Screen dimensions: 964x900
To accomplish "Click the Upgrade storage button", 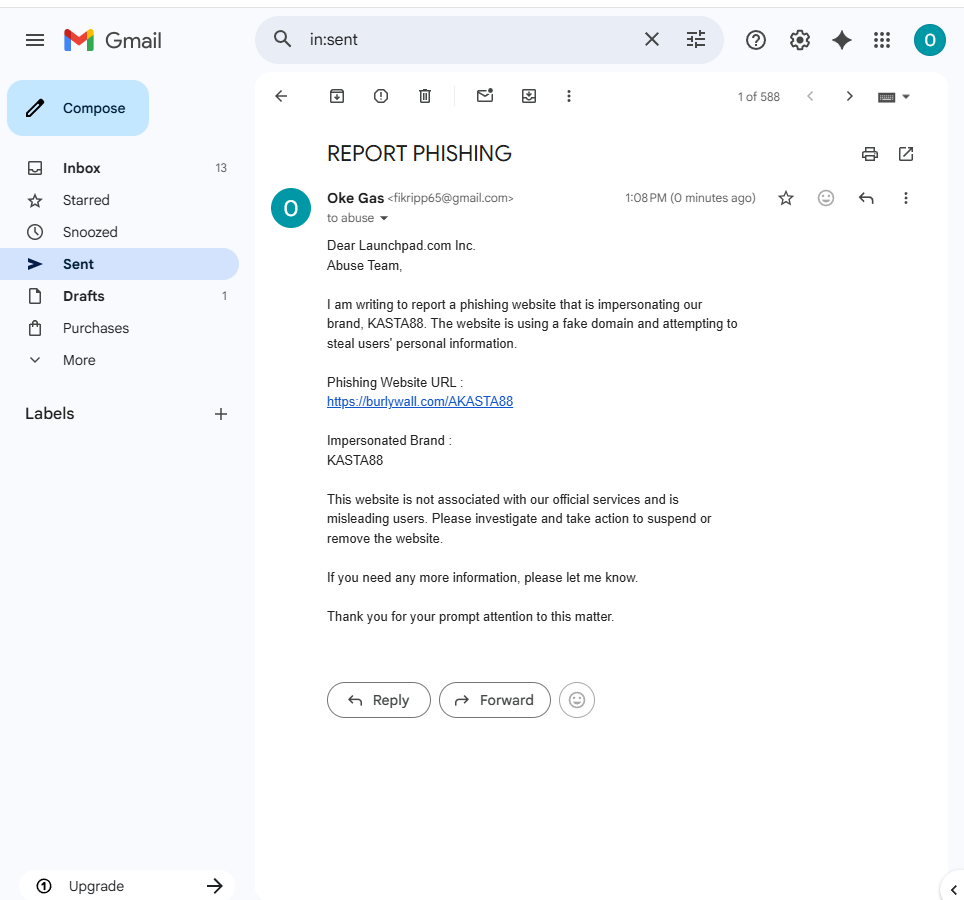I will point(127,886).
